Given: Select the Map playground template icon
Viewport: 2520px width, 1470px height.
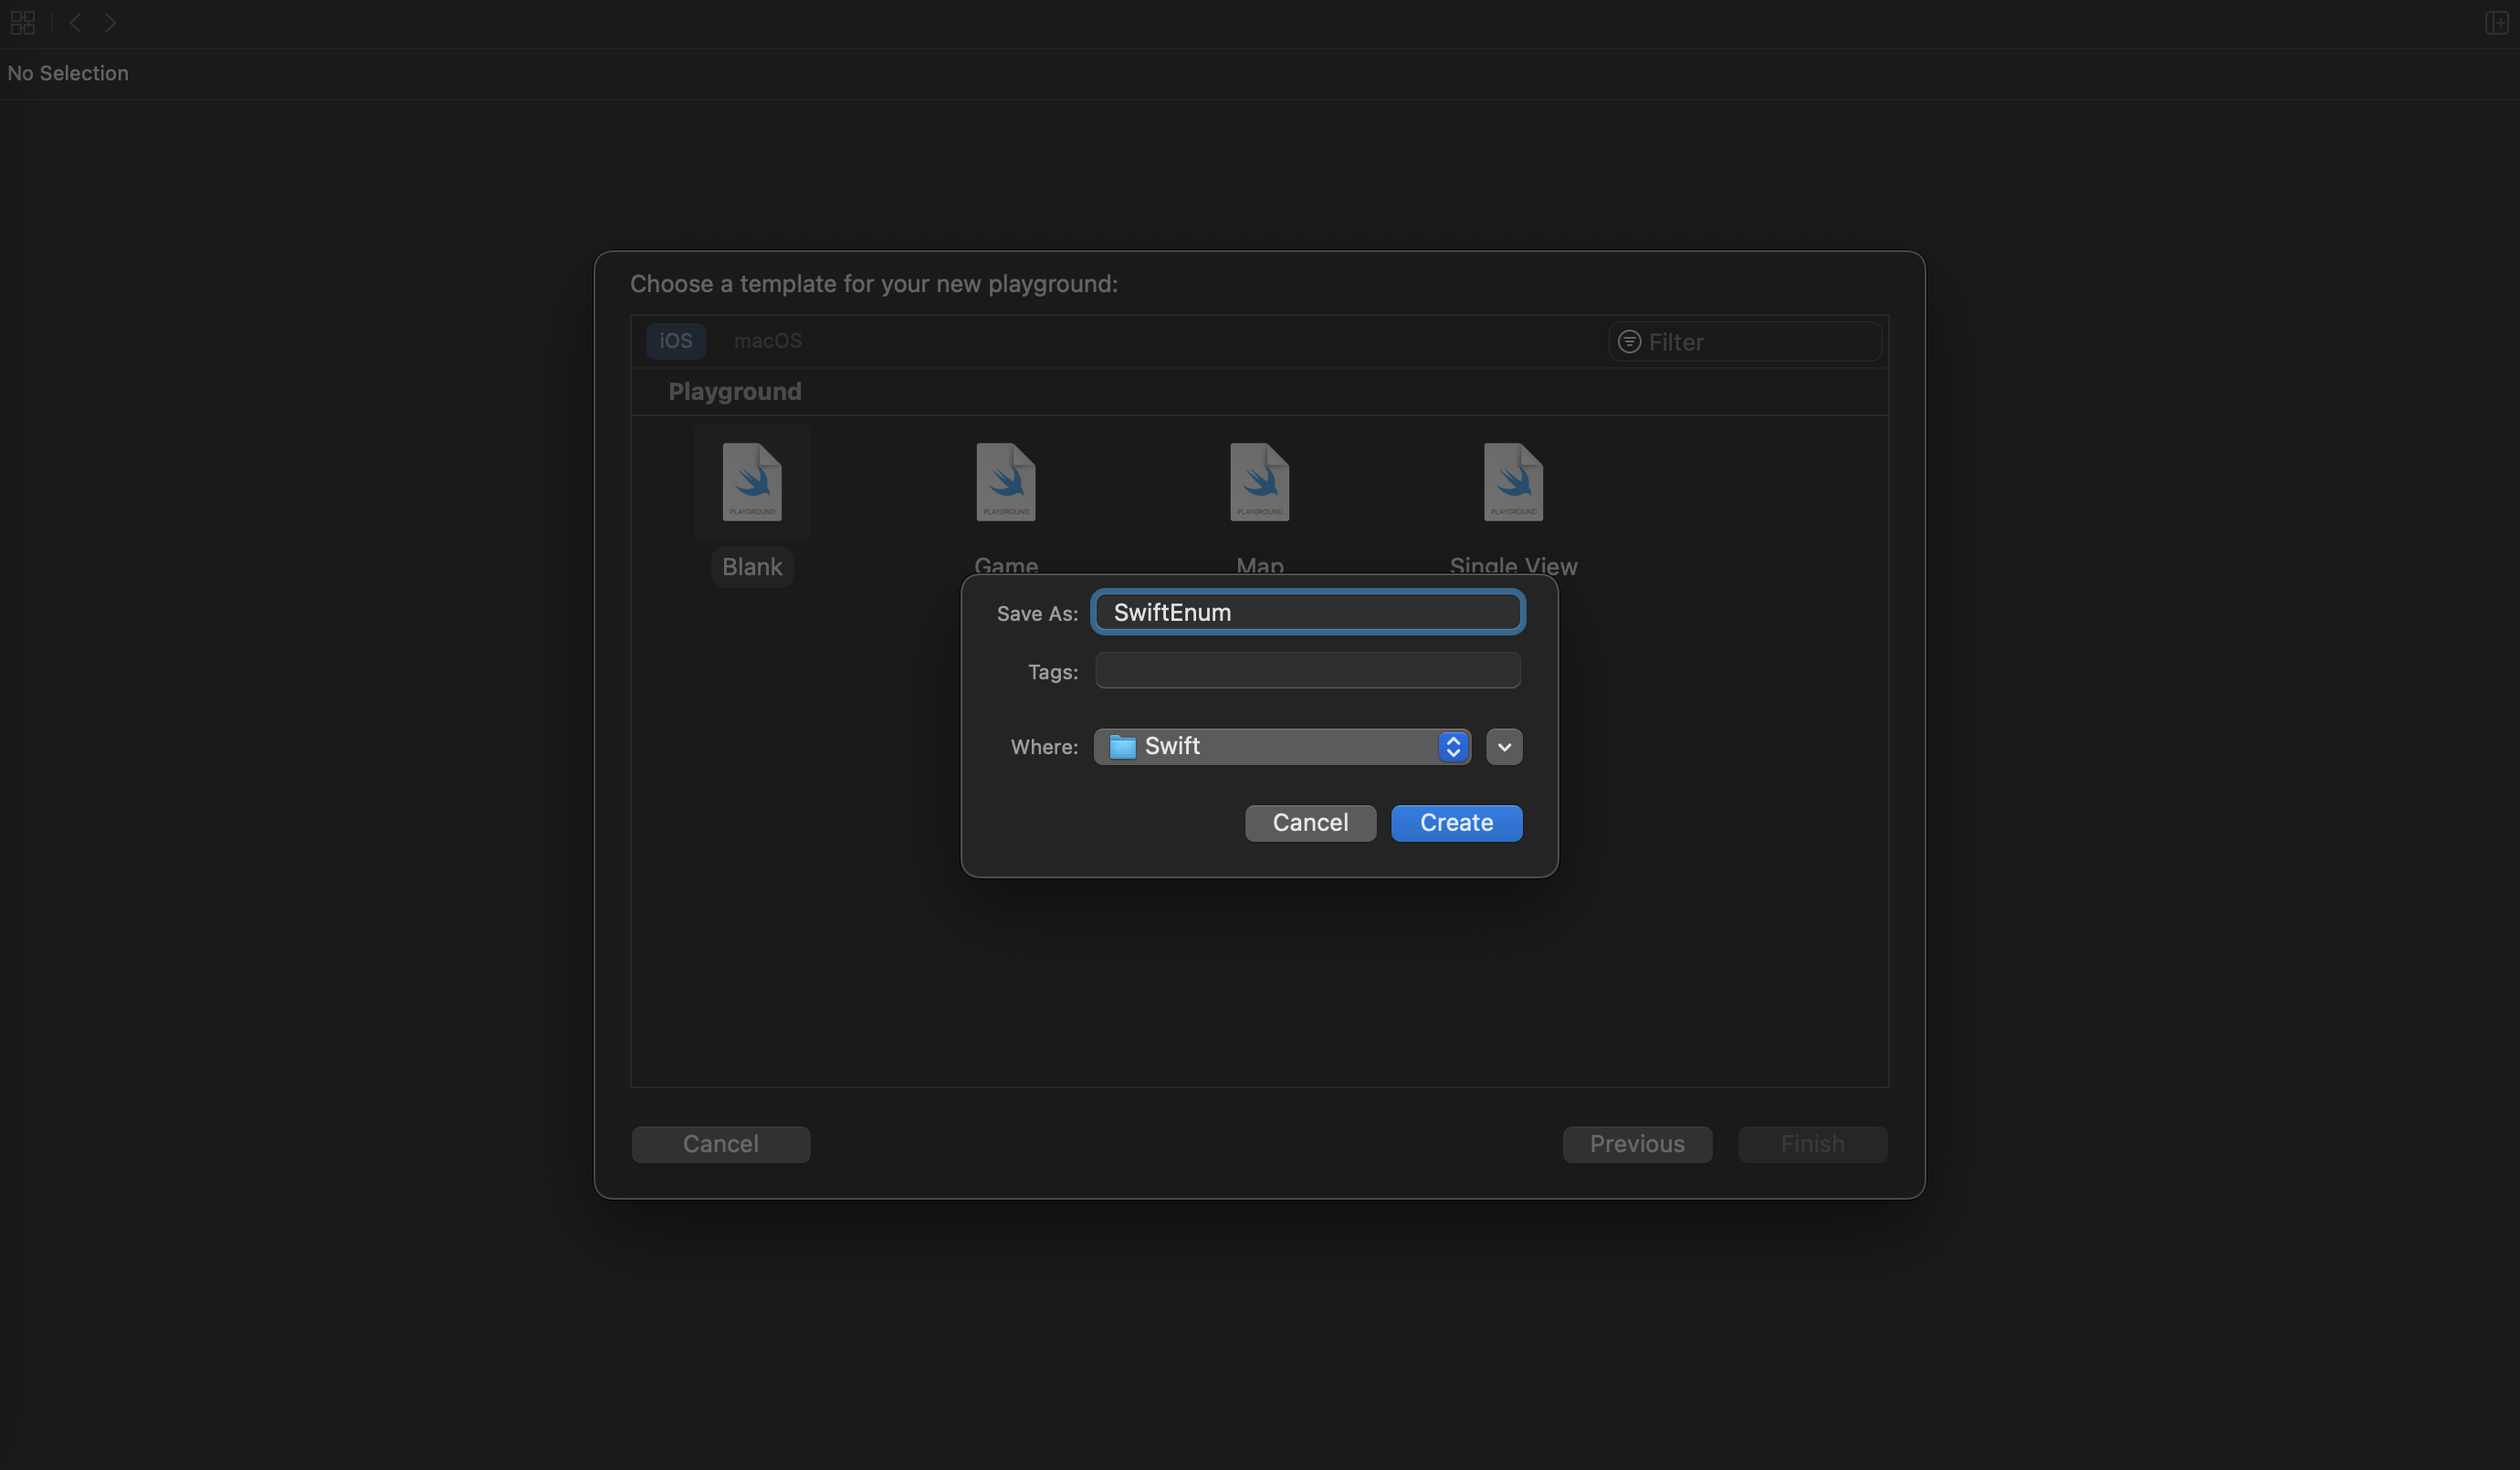Looking at the screenshot, I should tap(1259, 482).
